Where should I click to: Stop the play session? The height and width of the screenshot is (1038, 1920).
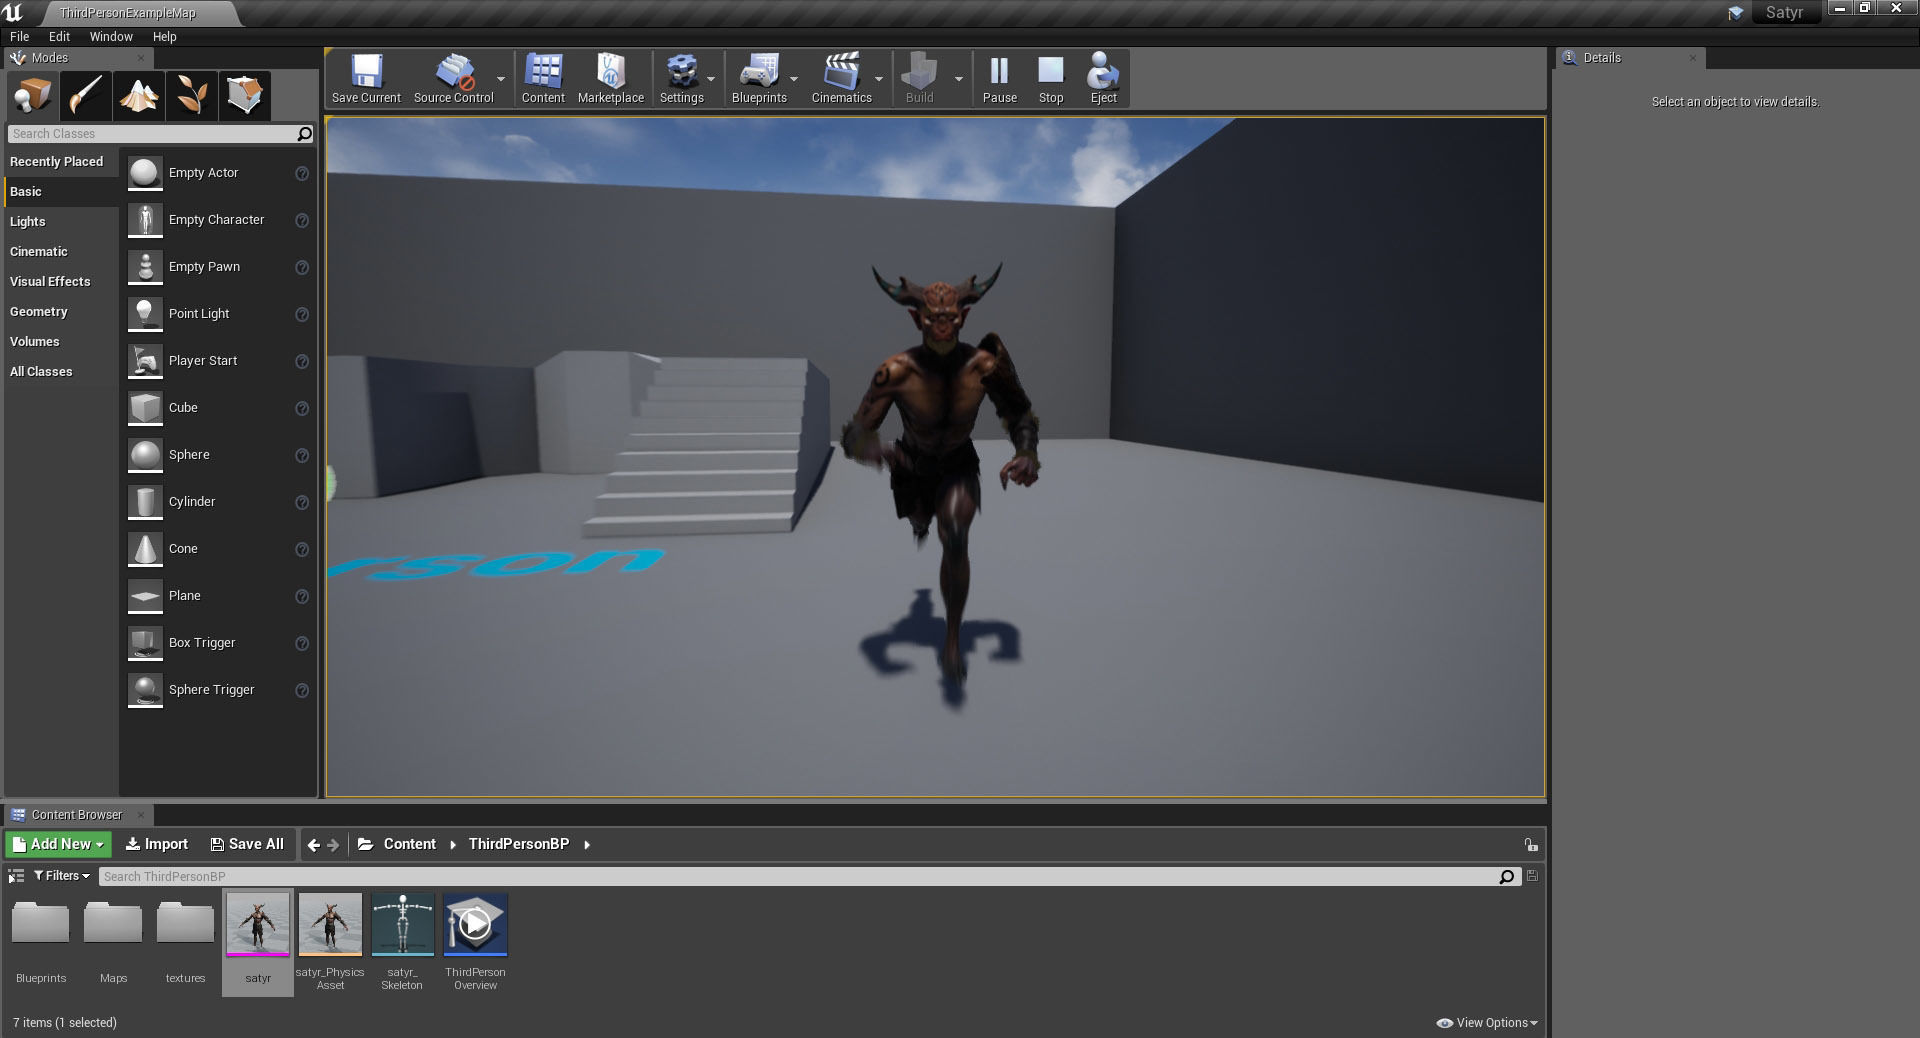1051,79
